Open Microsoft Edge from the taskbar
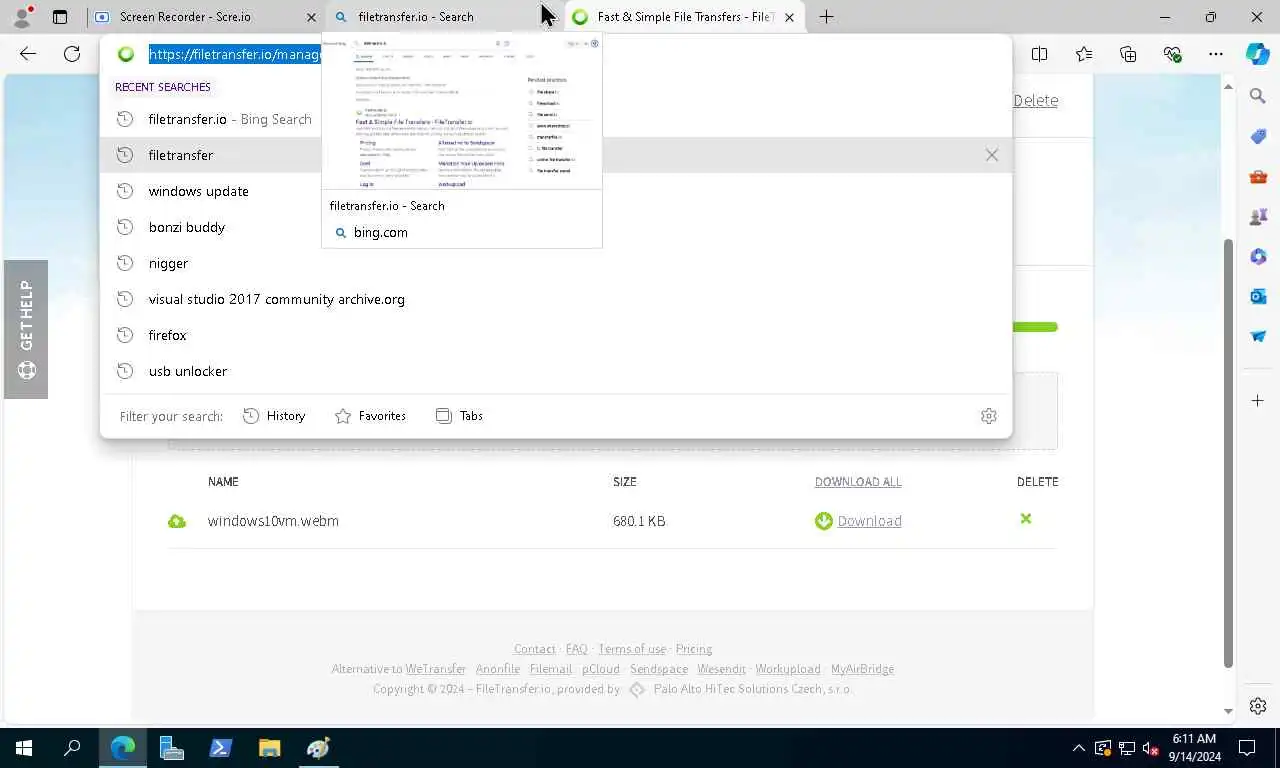This screenshot has height=768, width=1280. [x=122, y=748]
